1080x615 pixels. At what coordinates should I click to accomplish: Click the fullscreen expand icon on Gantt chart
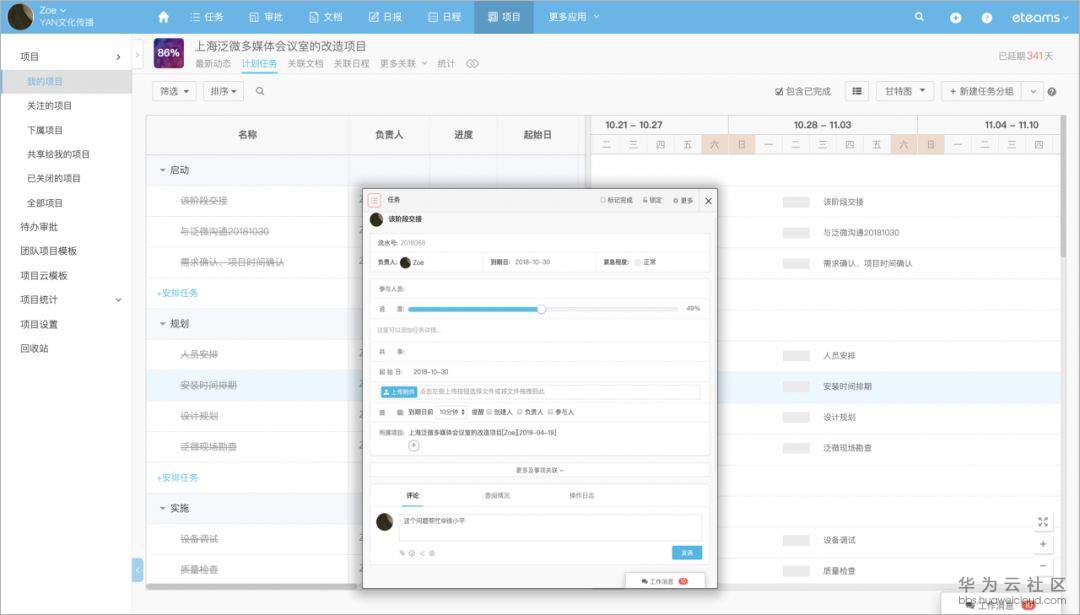click(1043, 522)
